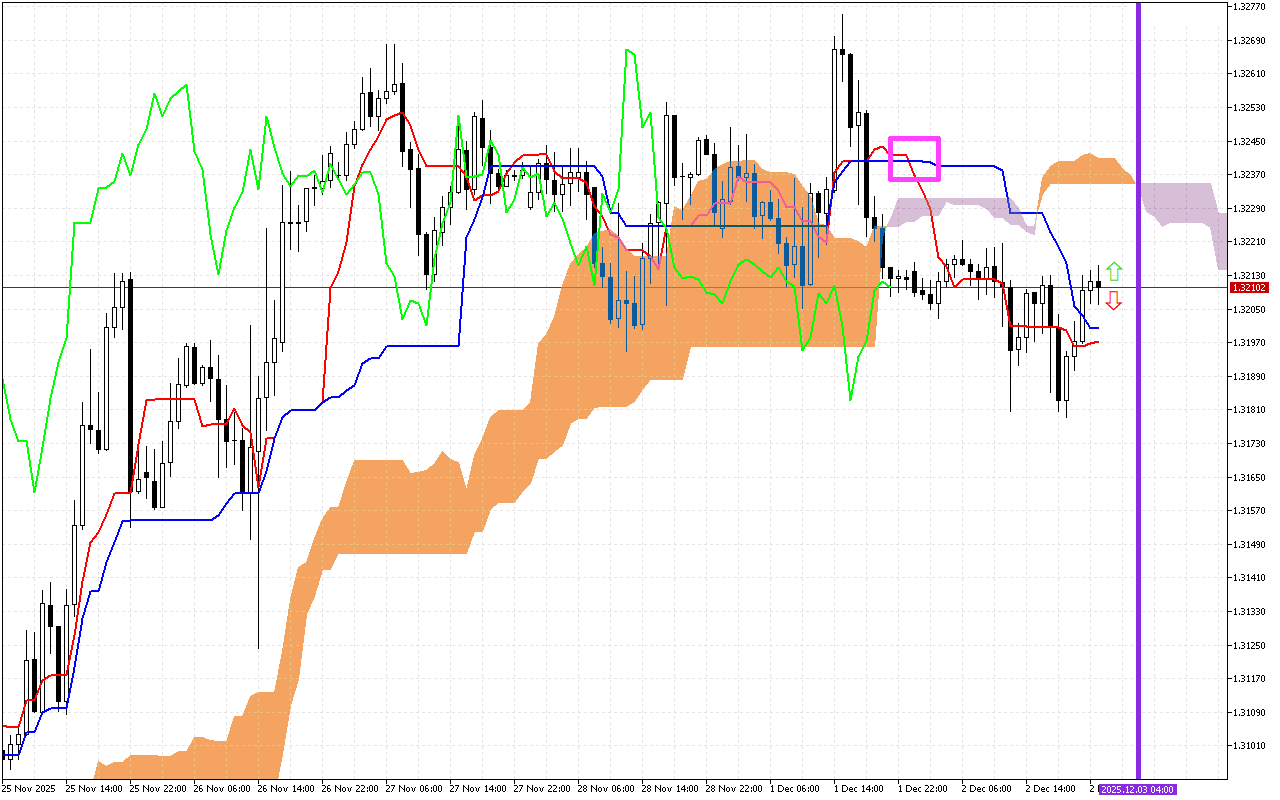Click the magenta highlight rectangle on the chart
The image size is (1280, 800).
915,160
